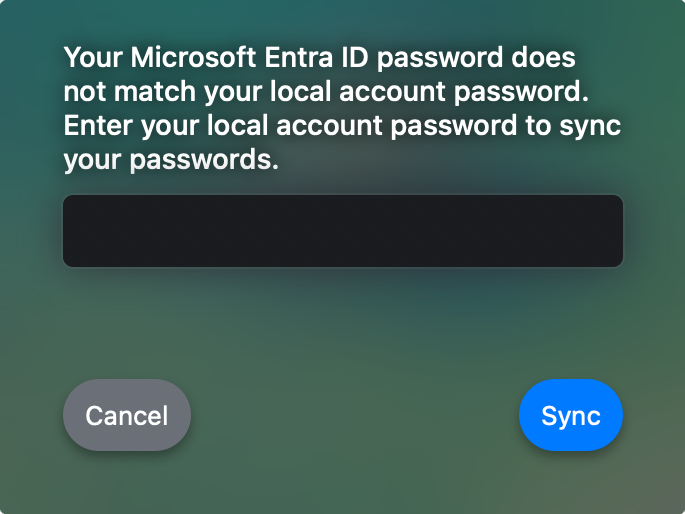Dismiss the dialog using Cancel
The height and width of the screenshot is (514, 685).
127,415
